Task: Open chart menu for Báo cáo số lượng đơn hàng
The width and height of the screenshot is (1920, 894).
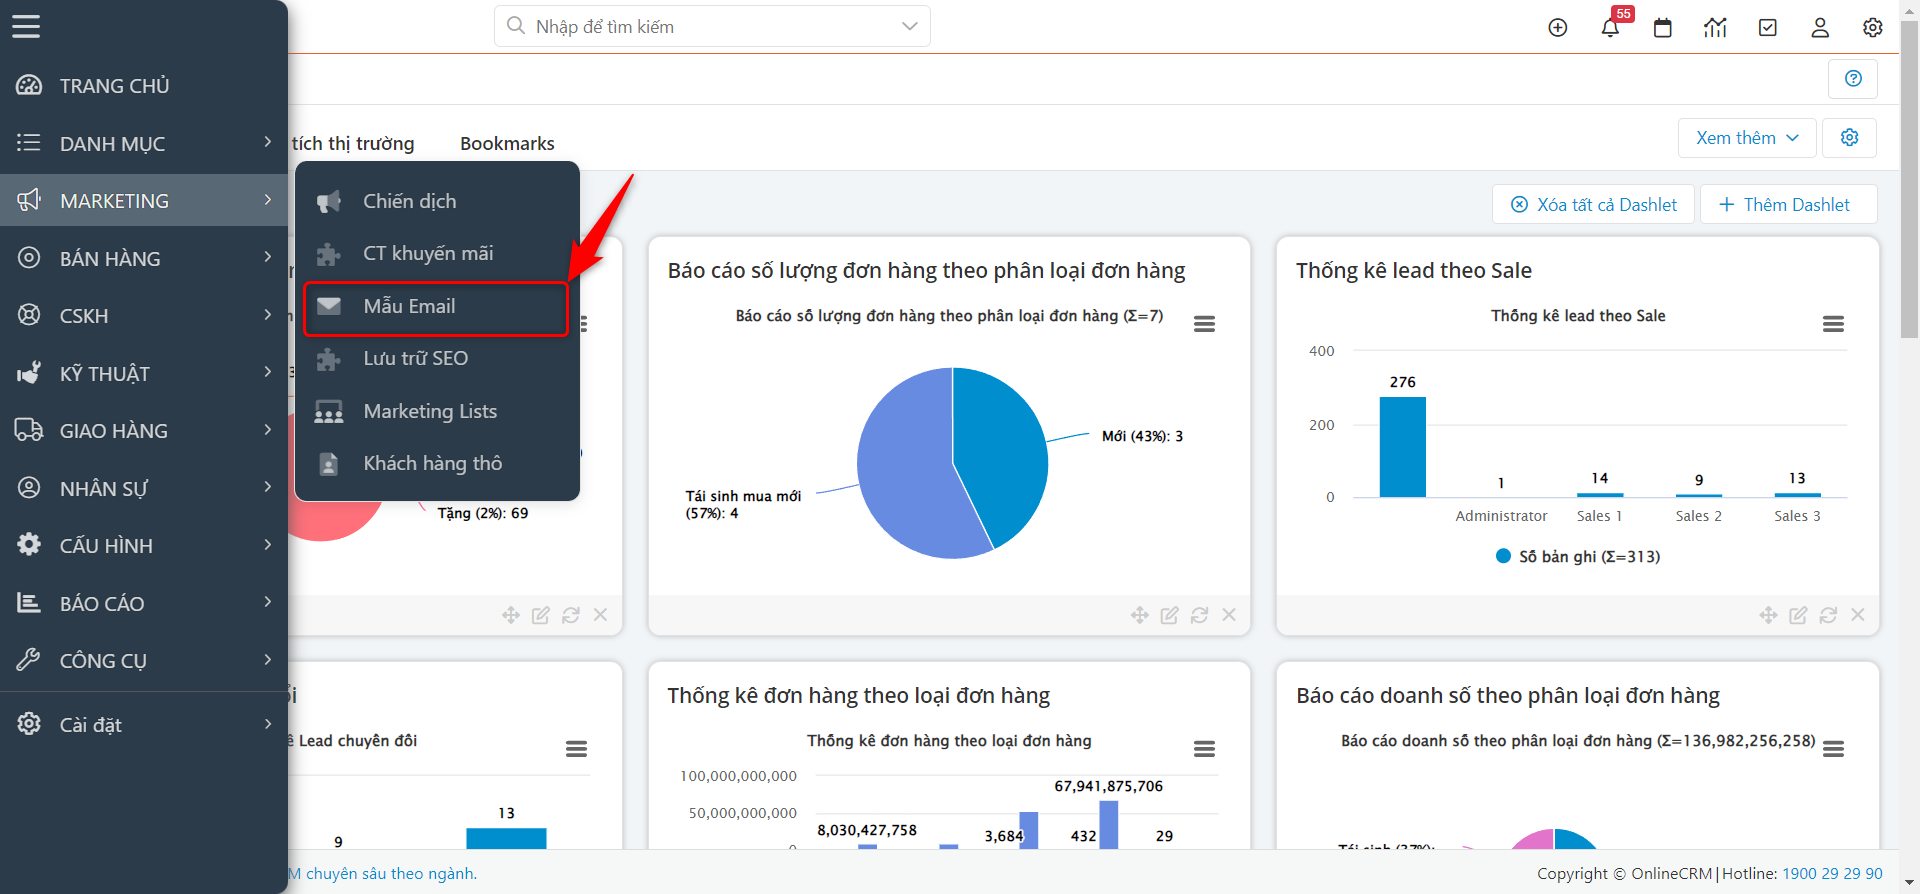Action: coord(1204,324)
